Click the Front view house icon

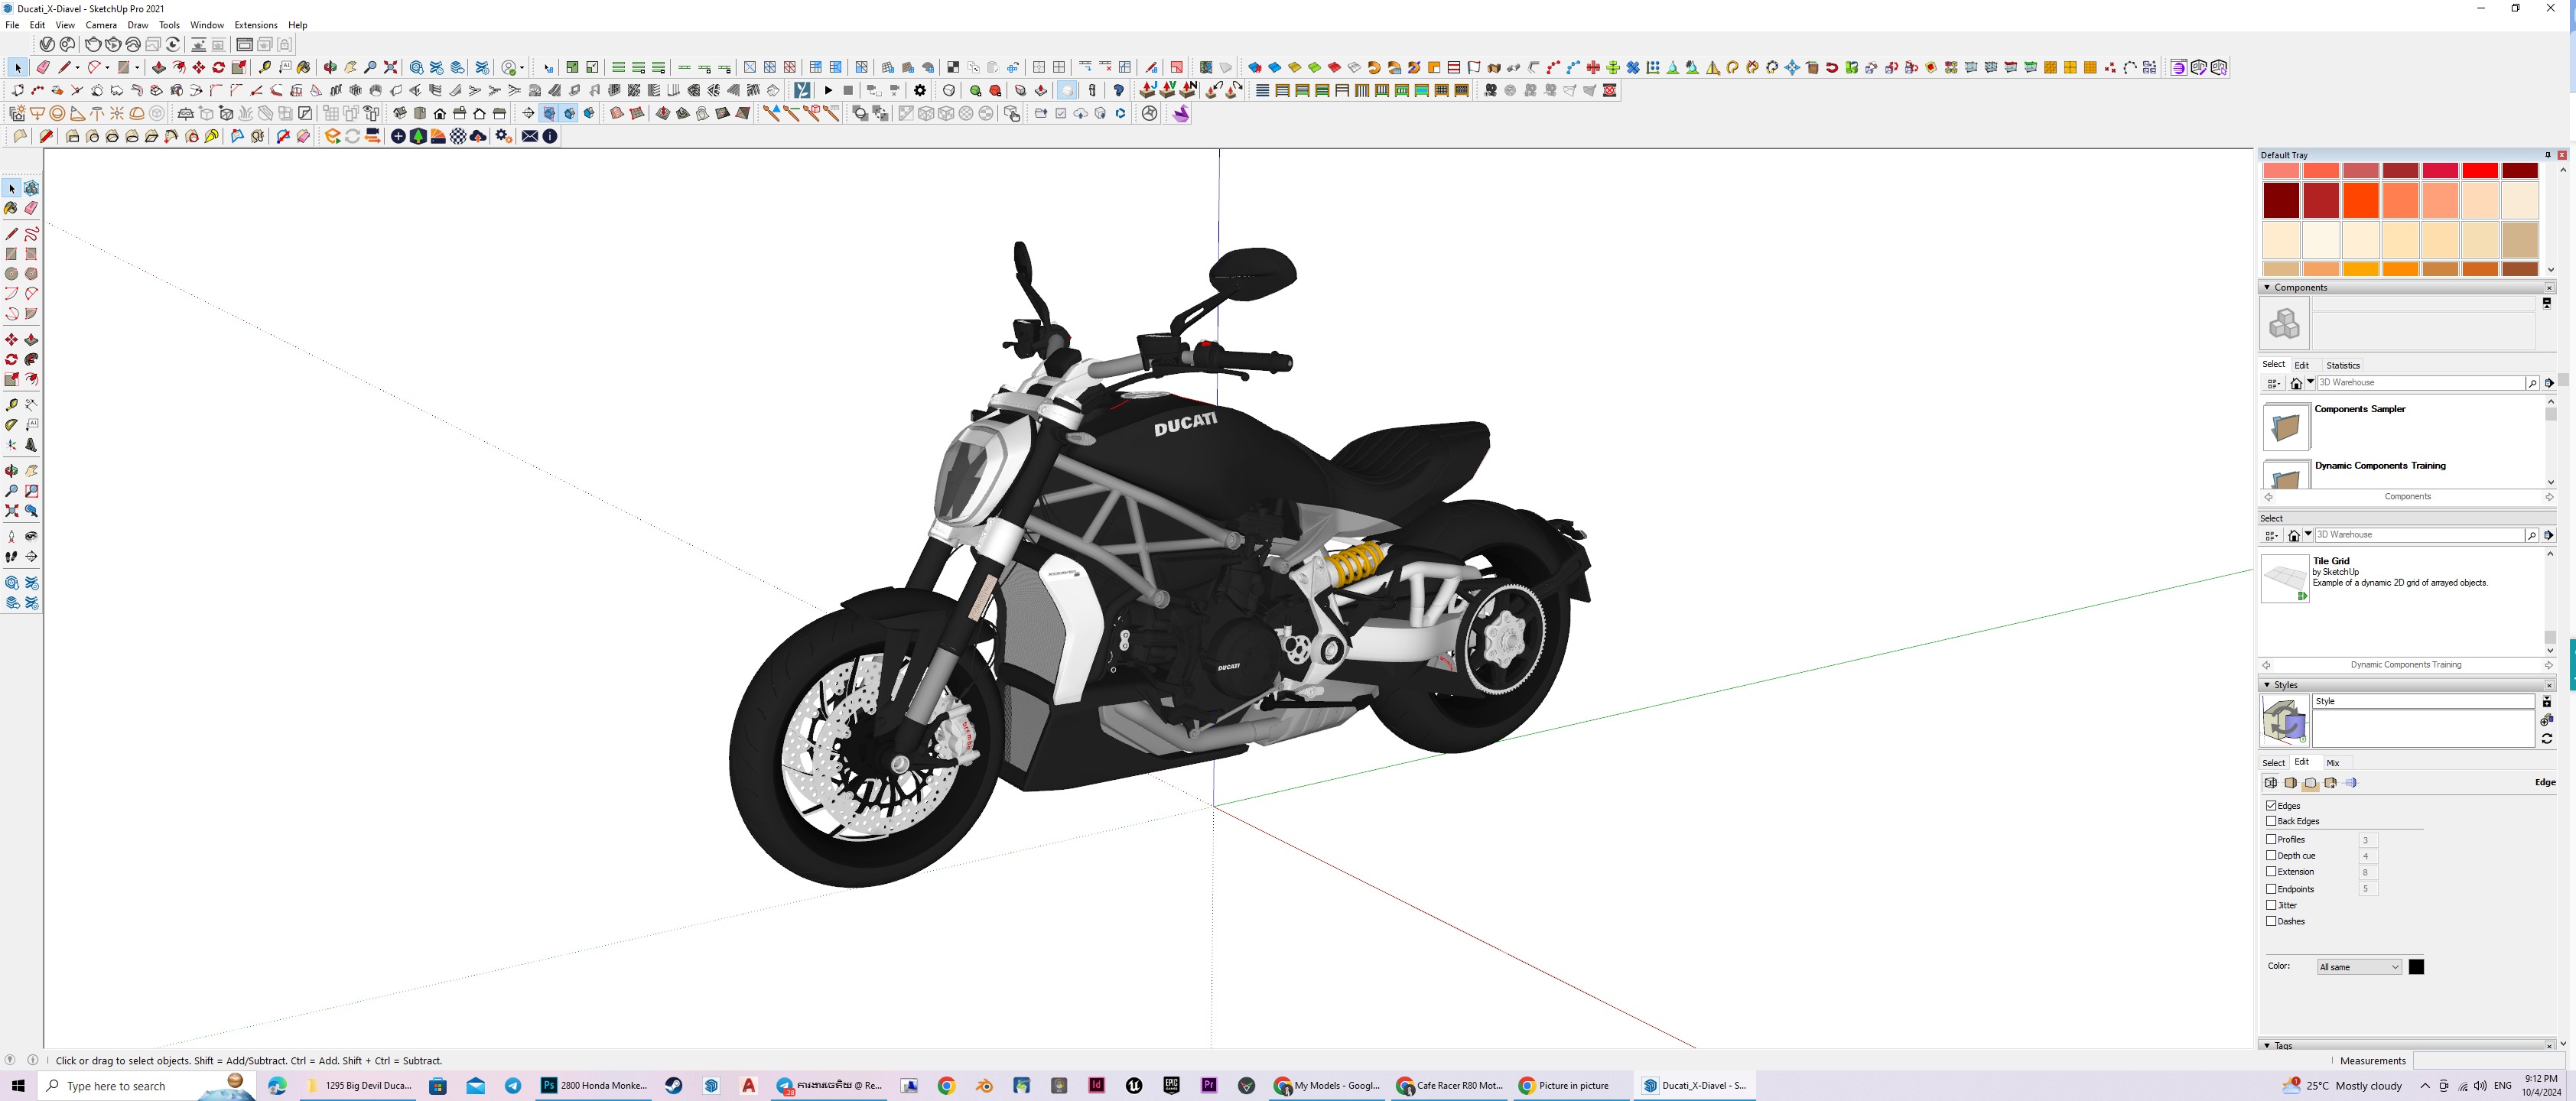point(440,113)
